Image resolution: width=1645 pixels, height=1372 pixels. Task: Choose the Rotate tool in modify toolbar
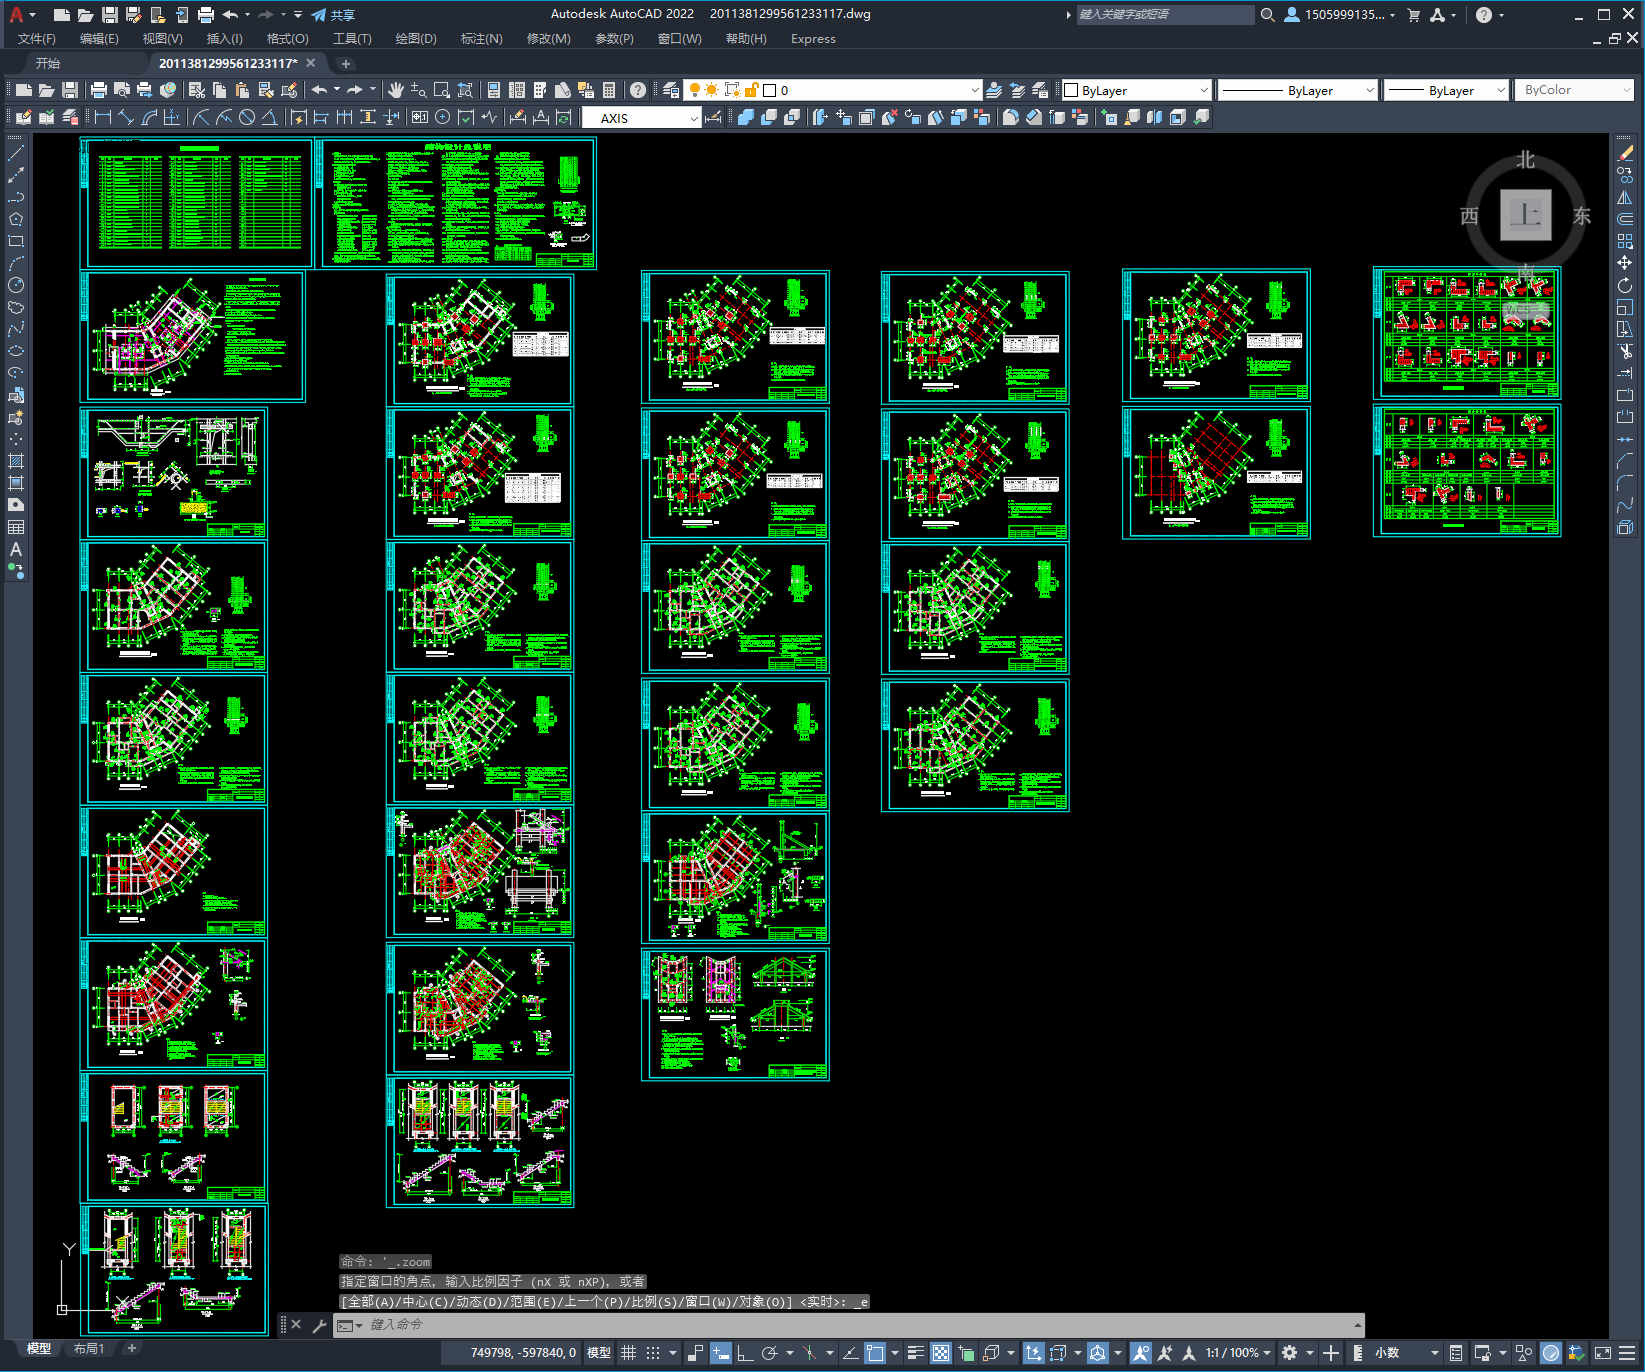(x=1625, y=285)
